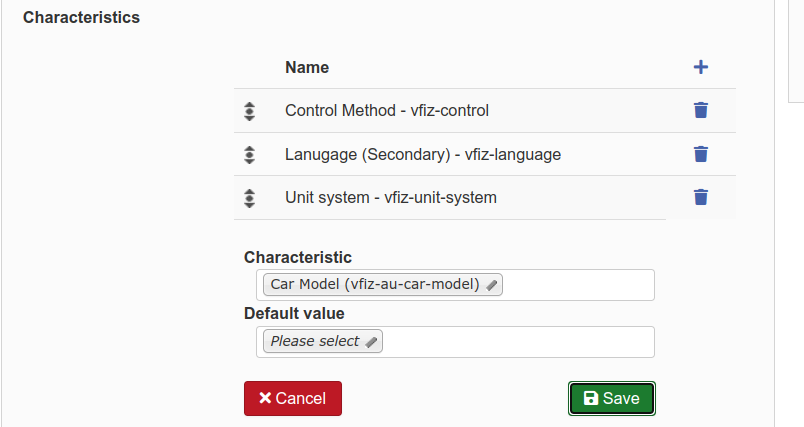Click the Characteristics section heading
Screen dimensions: 804x427
pos(81,18)
